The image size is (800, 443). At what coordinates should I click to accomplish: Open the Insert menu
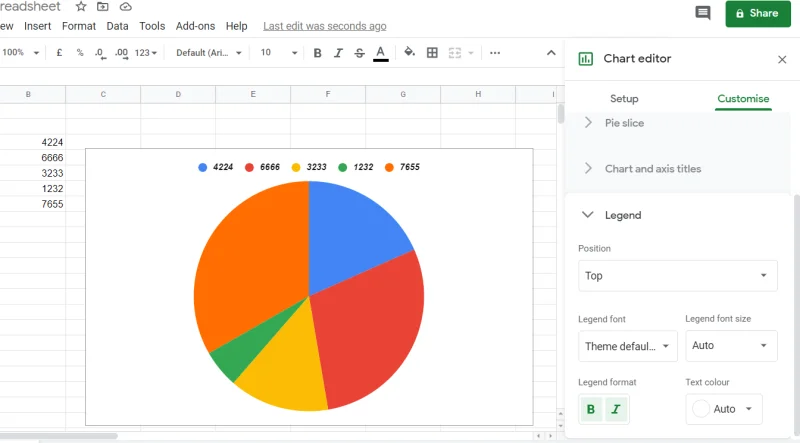pyautogui.click(x=38, y=26)
